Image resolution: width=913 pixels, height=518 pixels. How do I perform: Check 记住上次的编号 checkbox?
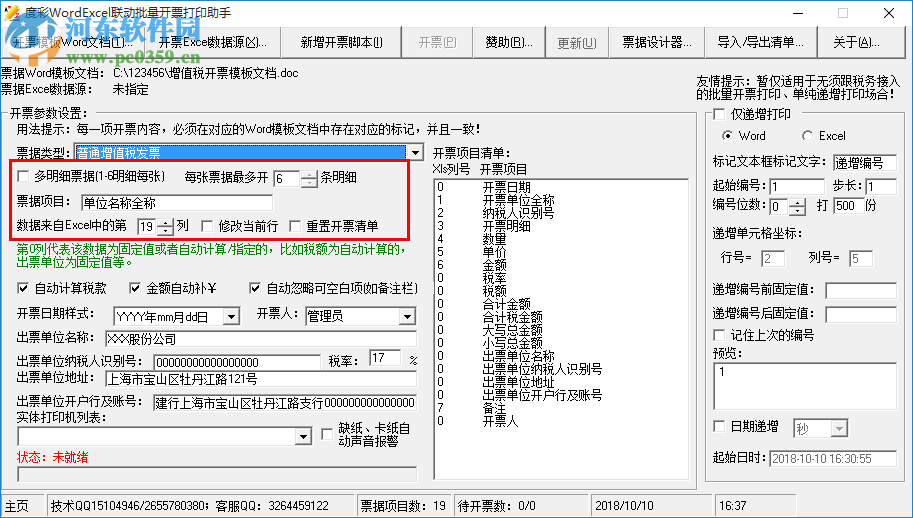point(719,335)
